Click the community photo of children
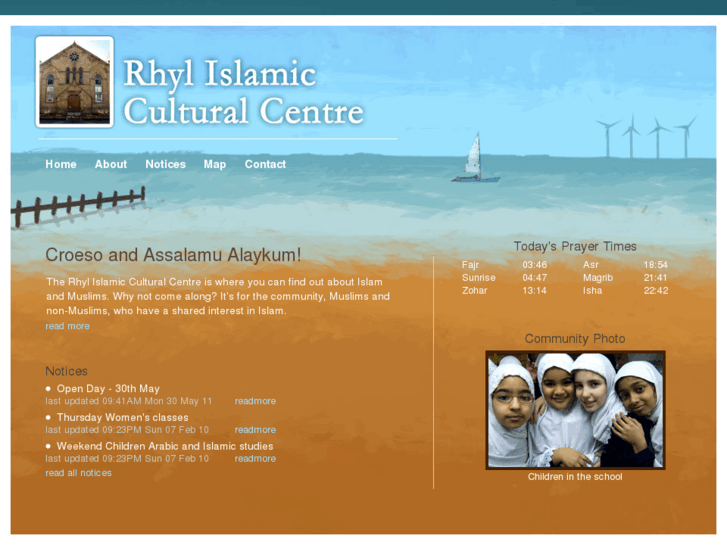Screen dimensions: 727x545 pyautogui.click(x=575, y=410)
